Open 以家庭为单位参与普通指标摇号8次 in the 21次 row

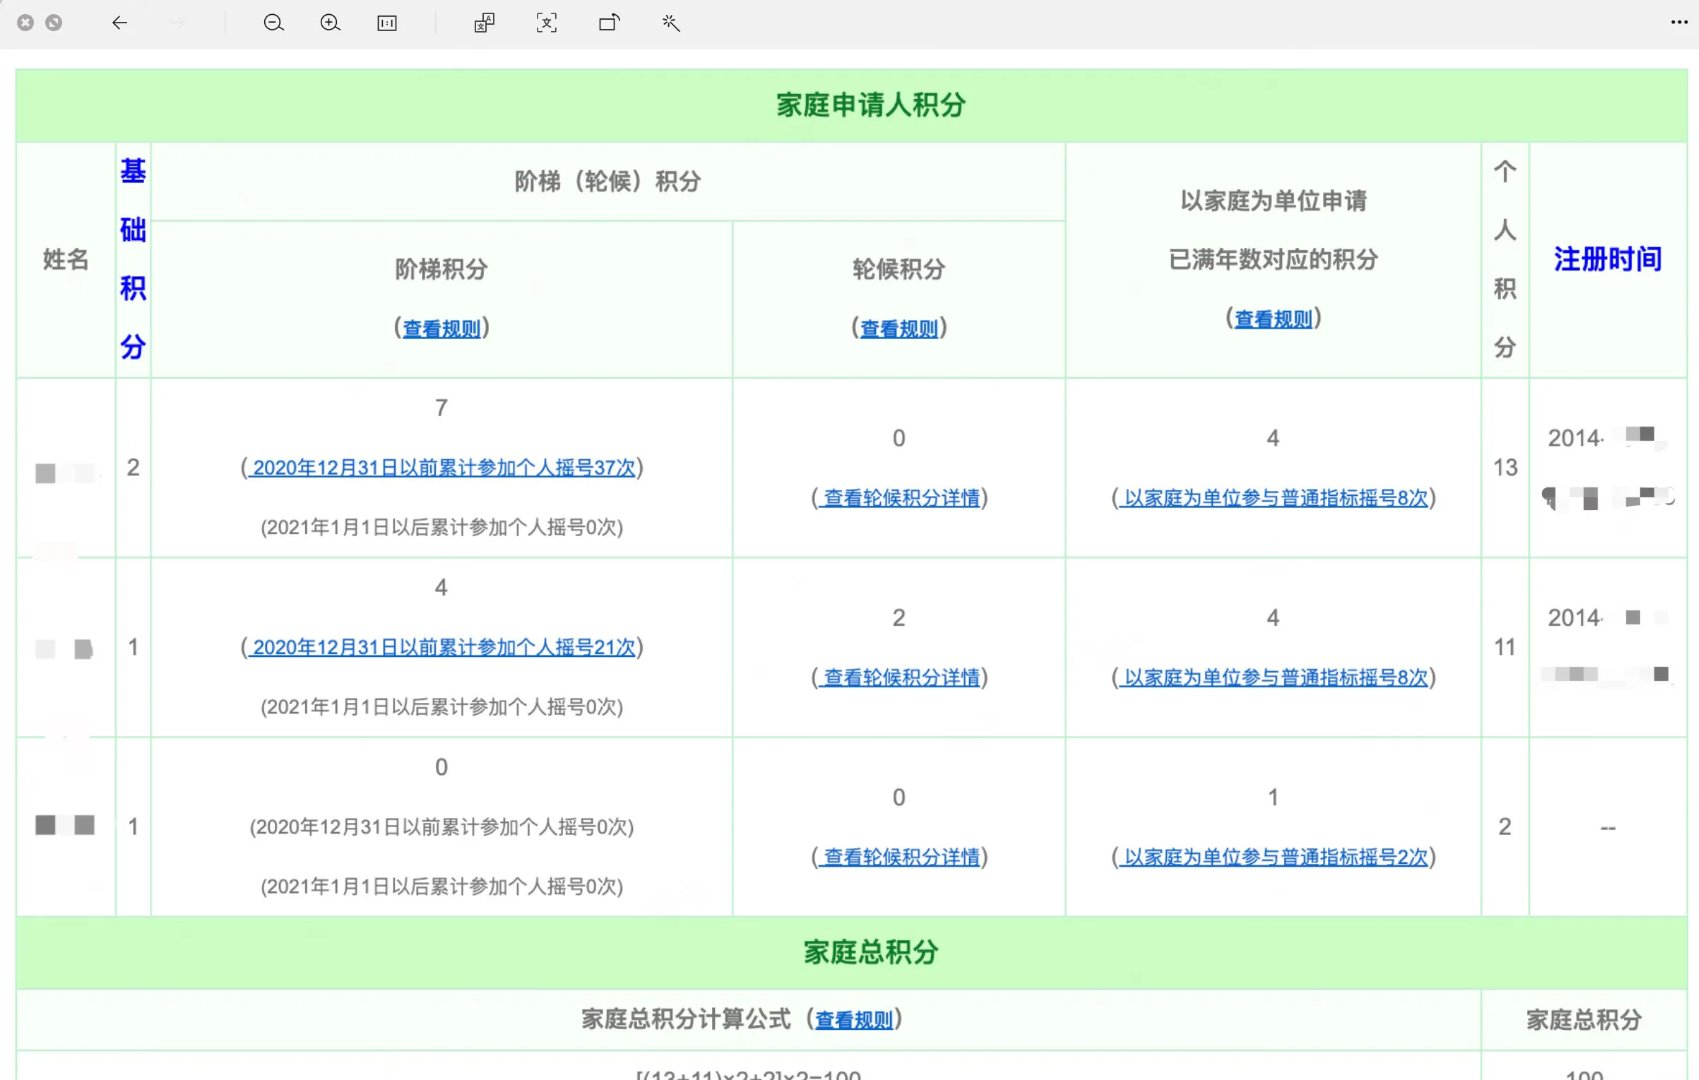point(1273,678)
